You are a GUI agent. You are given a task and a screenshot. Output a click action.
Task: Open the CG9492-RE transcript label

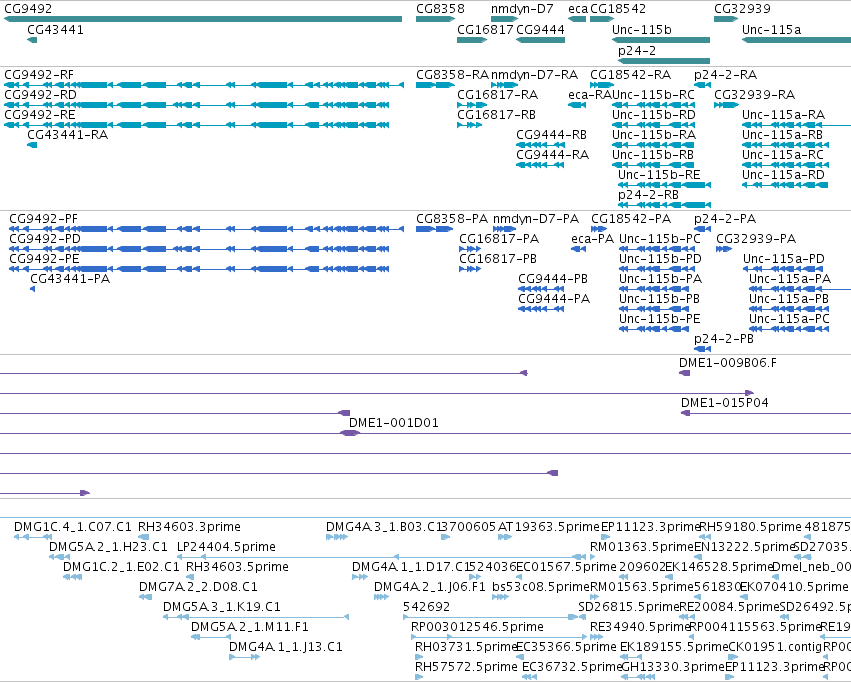(40, 115)
